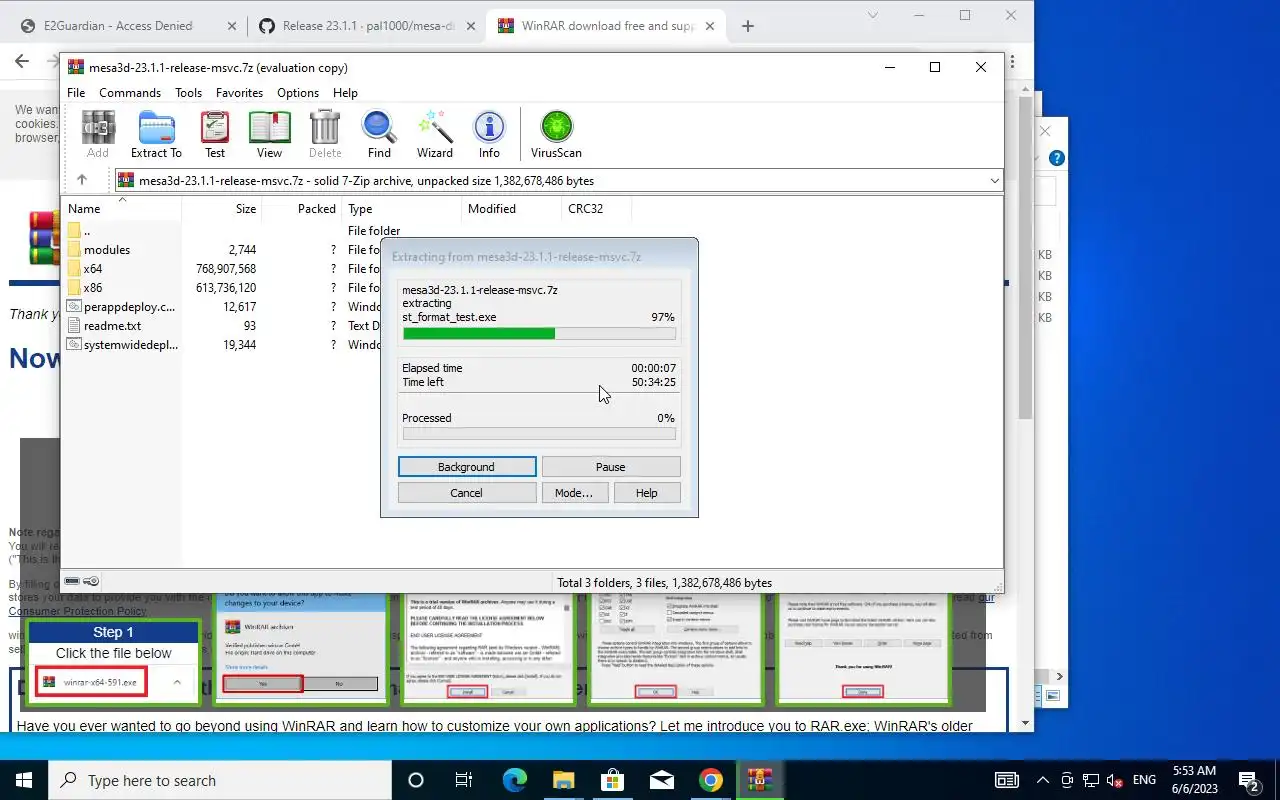This screenshot has height=800, width=1280.
Task: Run the VirusScan toolbar icon
Action: (556, 134)
